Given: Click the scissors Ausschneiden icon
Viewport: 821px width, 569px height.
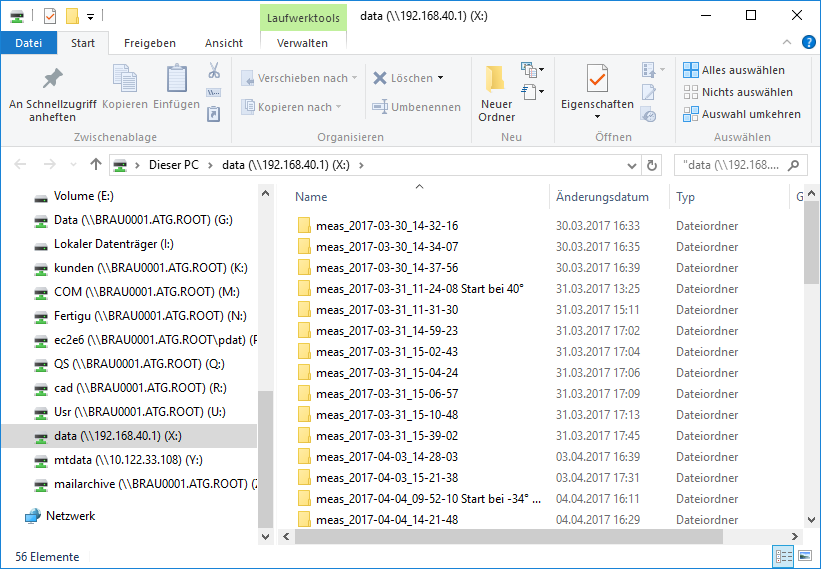Looking at the screenshot, I should click(x=214, y=70).
